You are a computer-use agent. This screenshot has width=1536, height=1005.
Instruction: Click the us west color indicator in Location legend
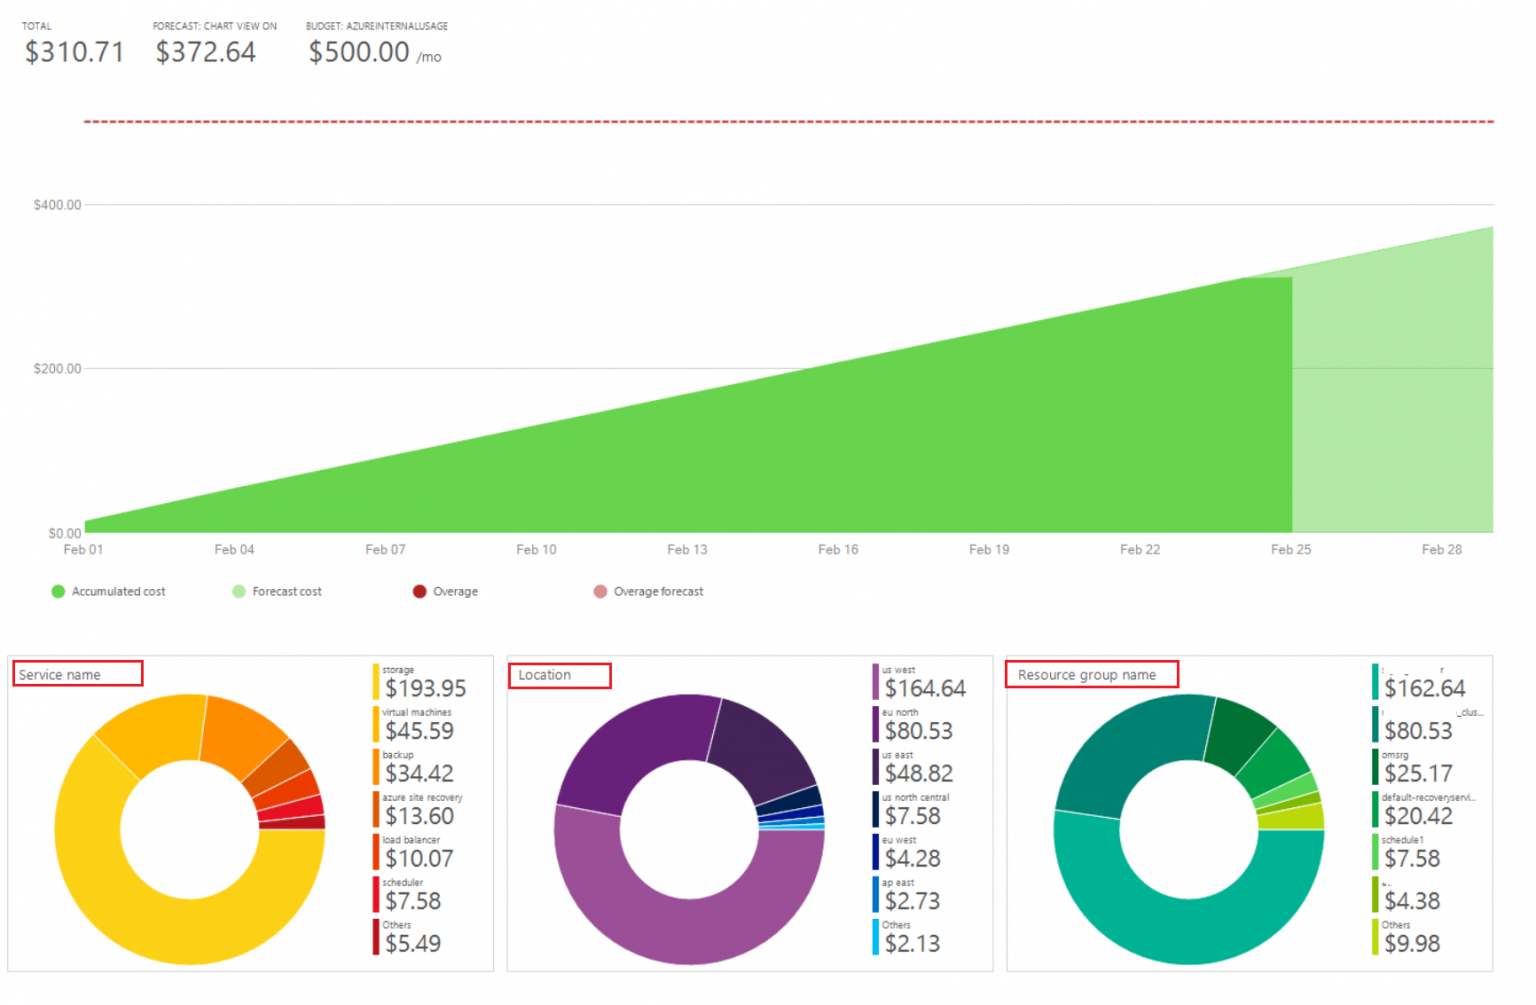876,679
